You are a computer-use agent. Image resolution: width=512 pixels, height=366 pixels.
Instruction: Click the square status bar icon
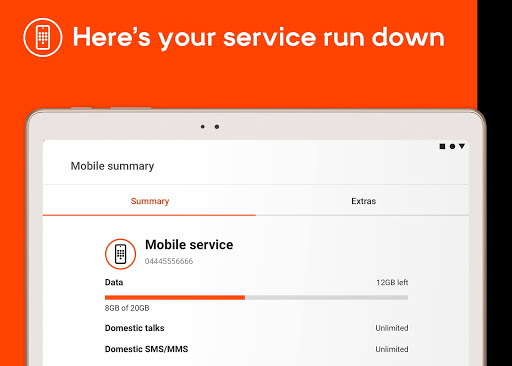pos(442,146)
